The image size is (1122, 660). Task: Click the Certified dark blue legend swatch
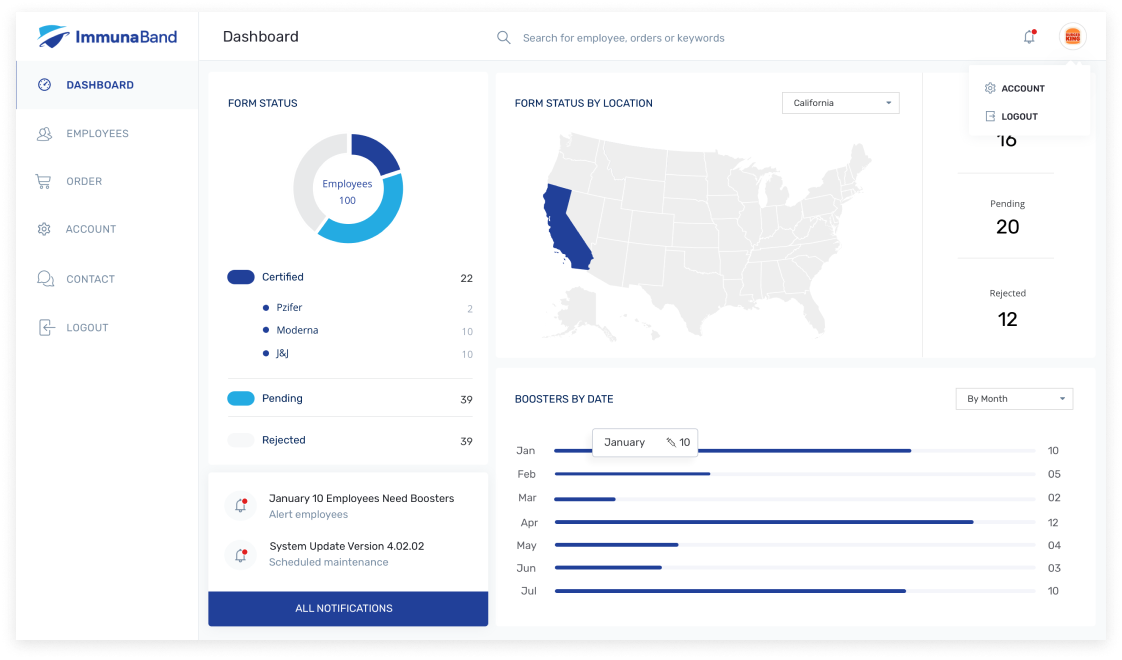coord(240,277)
